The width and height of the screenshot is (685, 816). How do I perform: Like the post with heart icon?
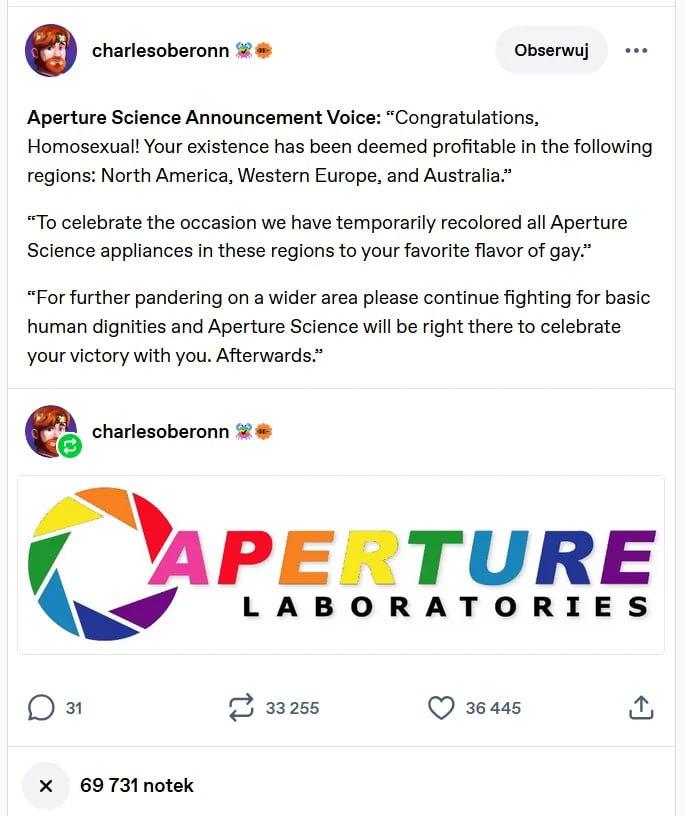click(x=441, y=708)
